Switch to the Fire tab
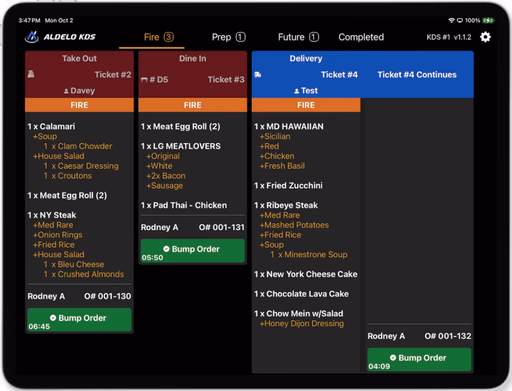Image resolution: width=512 pixels, height=391 pixels. 159,37
